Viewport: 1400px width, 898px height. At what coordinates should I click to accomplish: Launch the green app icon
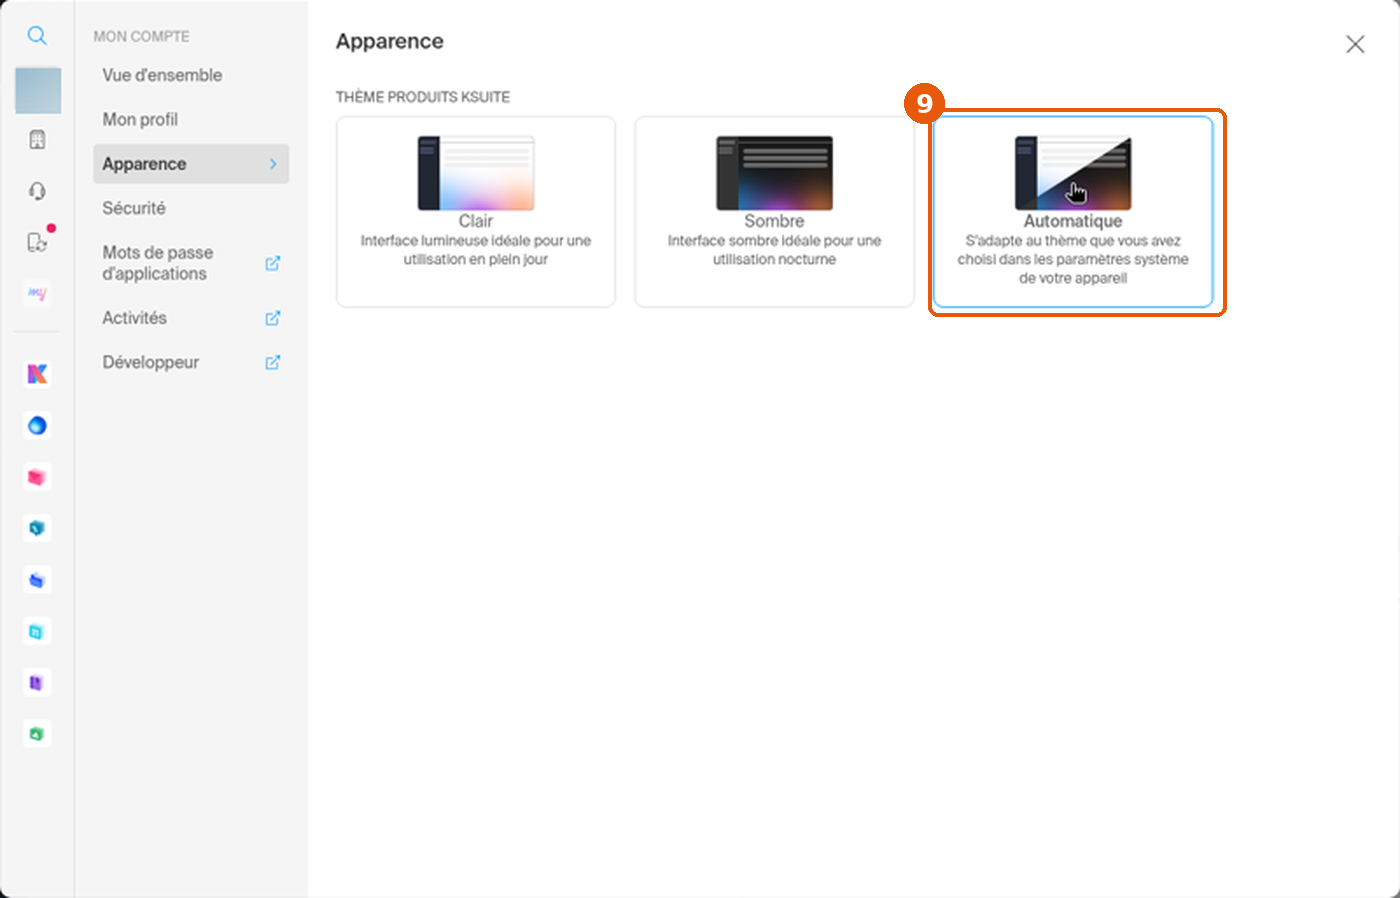point(37,734)
